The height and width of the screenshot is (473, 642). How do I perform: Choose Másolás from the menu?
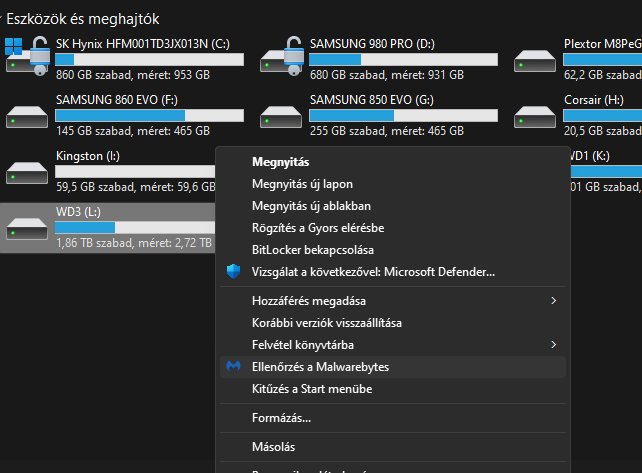pos(393,447)
